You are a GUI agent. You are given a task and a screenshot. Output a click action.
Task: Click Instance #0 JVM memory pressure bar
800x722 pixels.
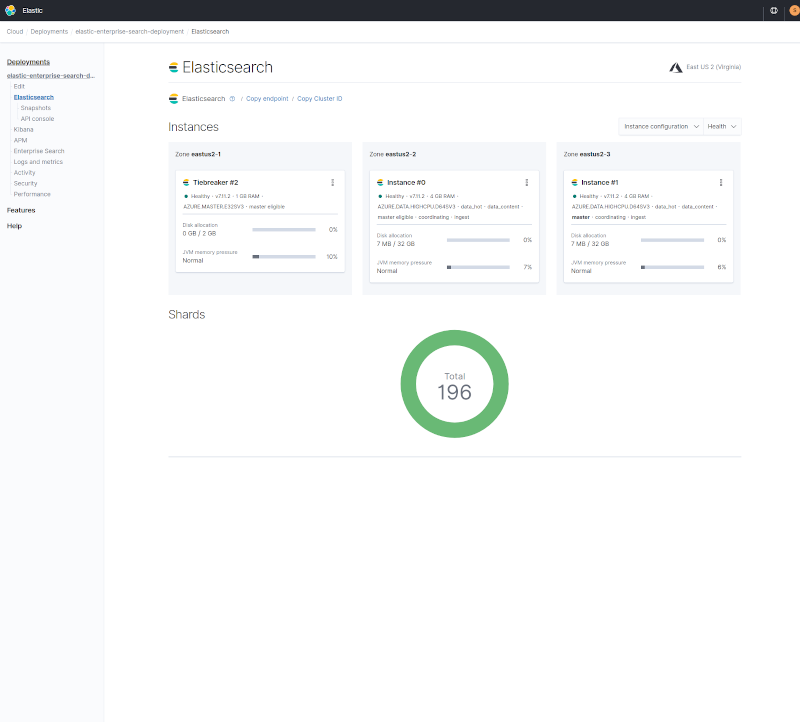[x=478, y=267]
